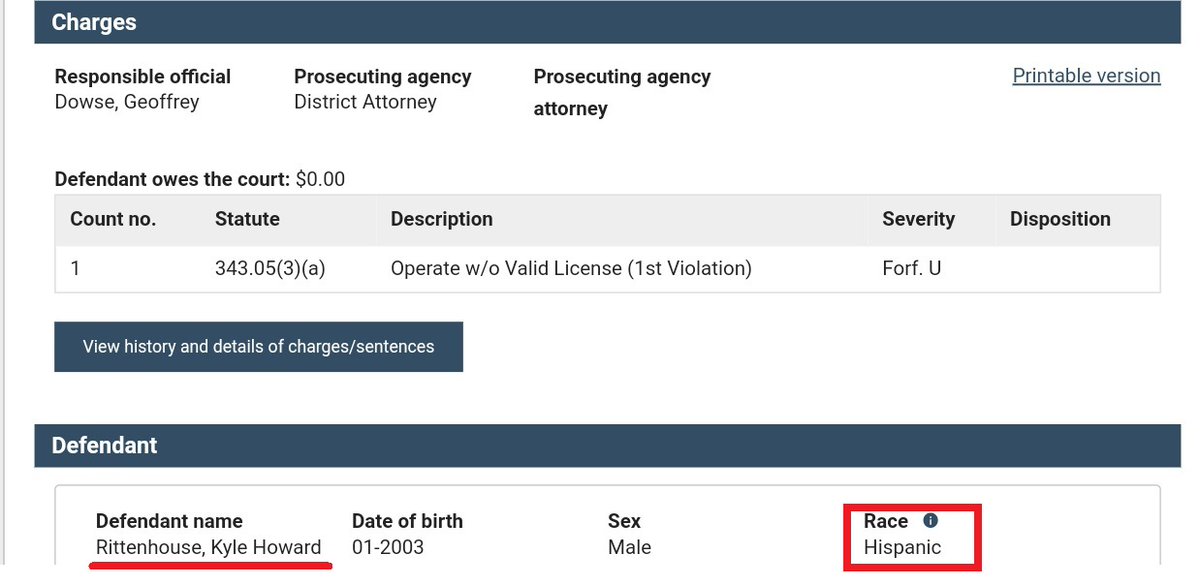Image resolution: width=1200 pixels, height=585 pixels.
Task: Open the Printable version link
Action: click(x=1086, y=76)
